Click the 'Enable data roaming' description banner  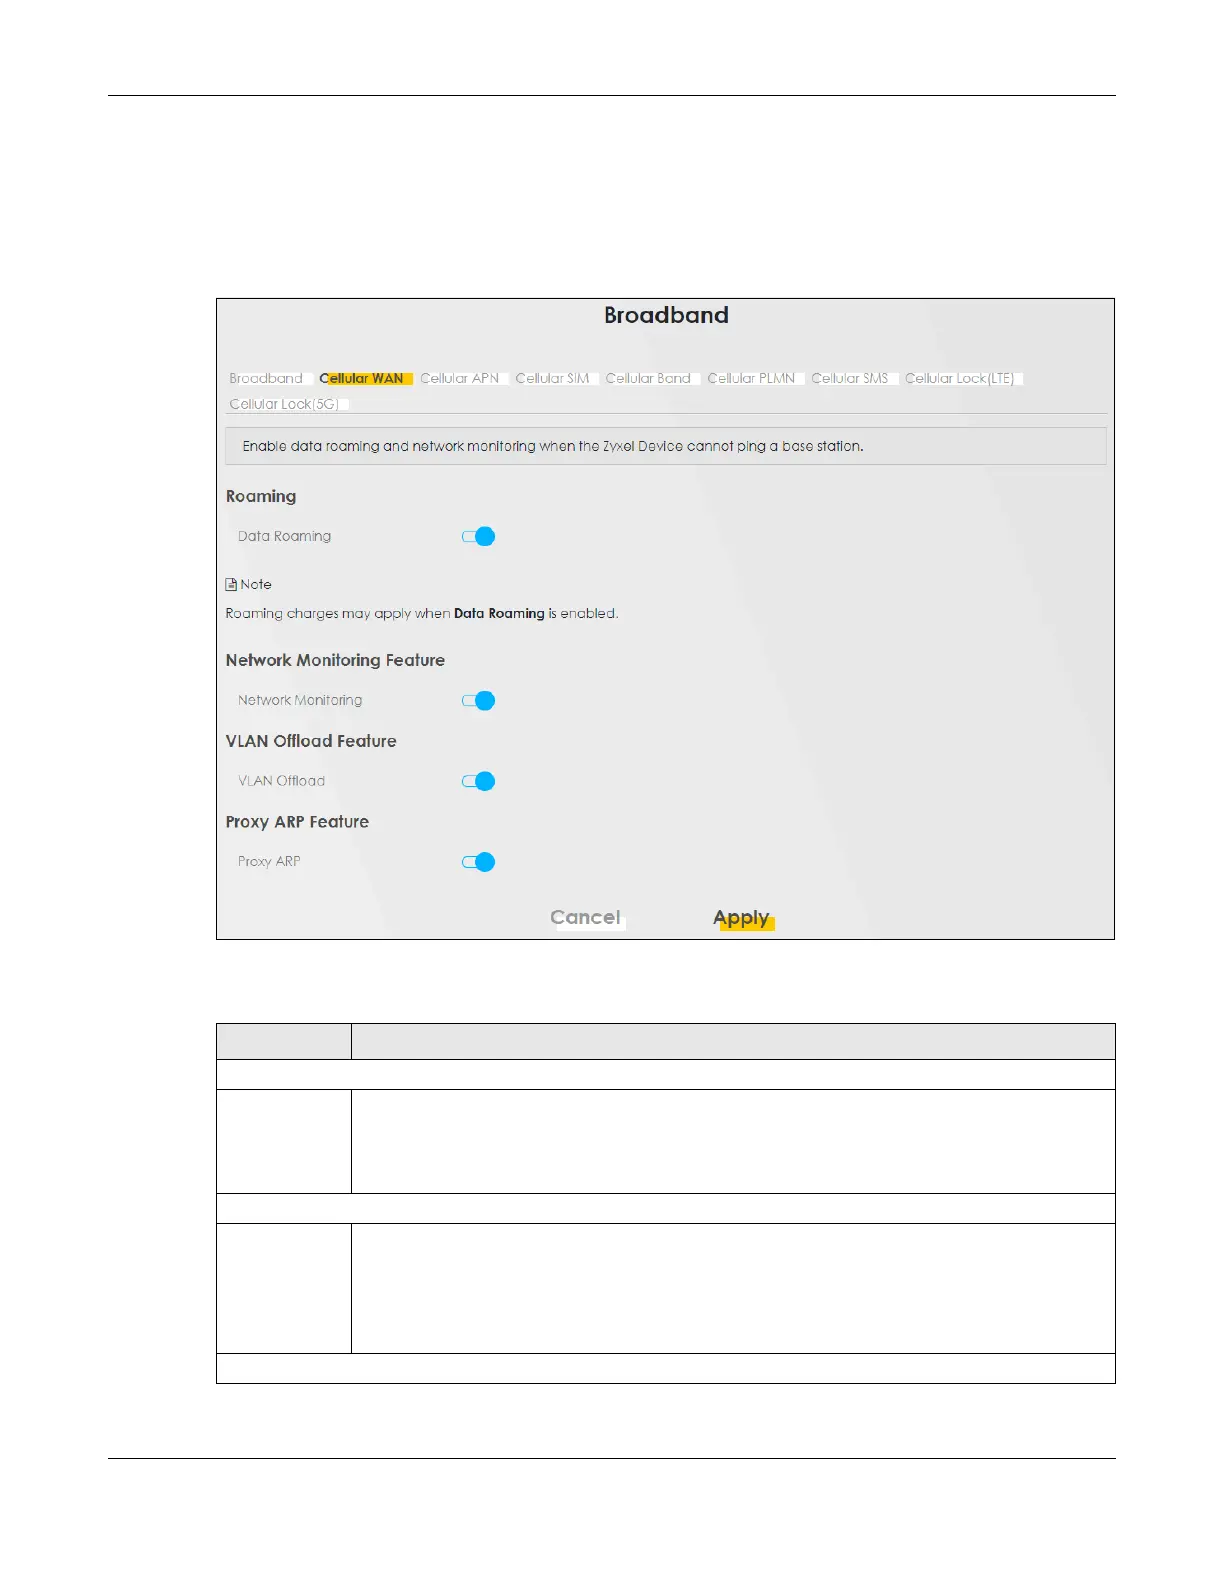[x=666, y=447]
